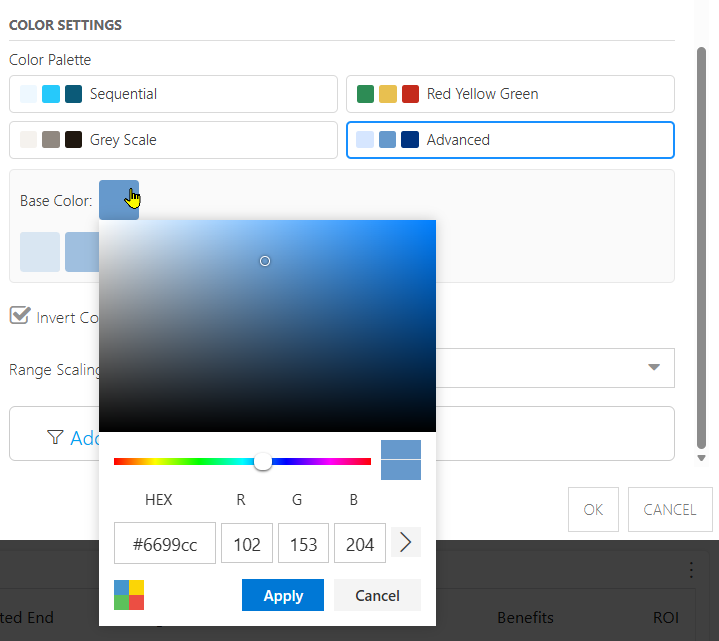This screenshot has height=641, width=719.
Task: Open the palette switcher four-color icon
Action: coord(129,595)
